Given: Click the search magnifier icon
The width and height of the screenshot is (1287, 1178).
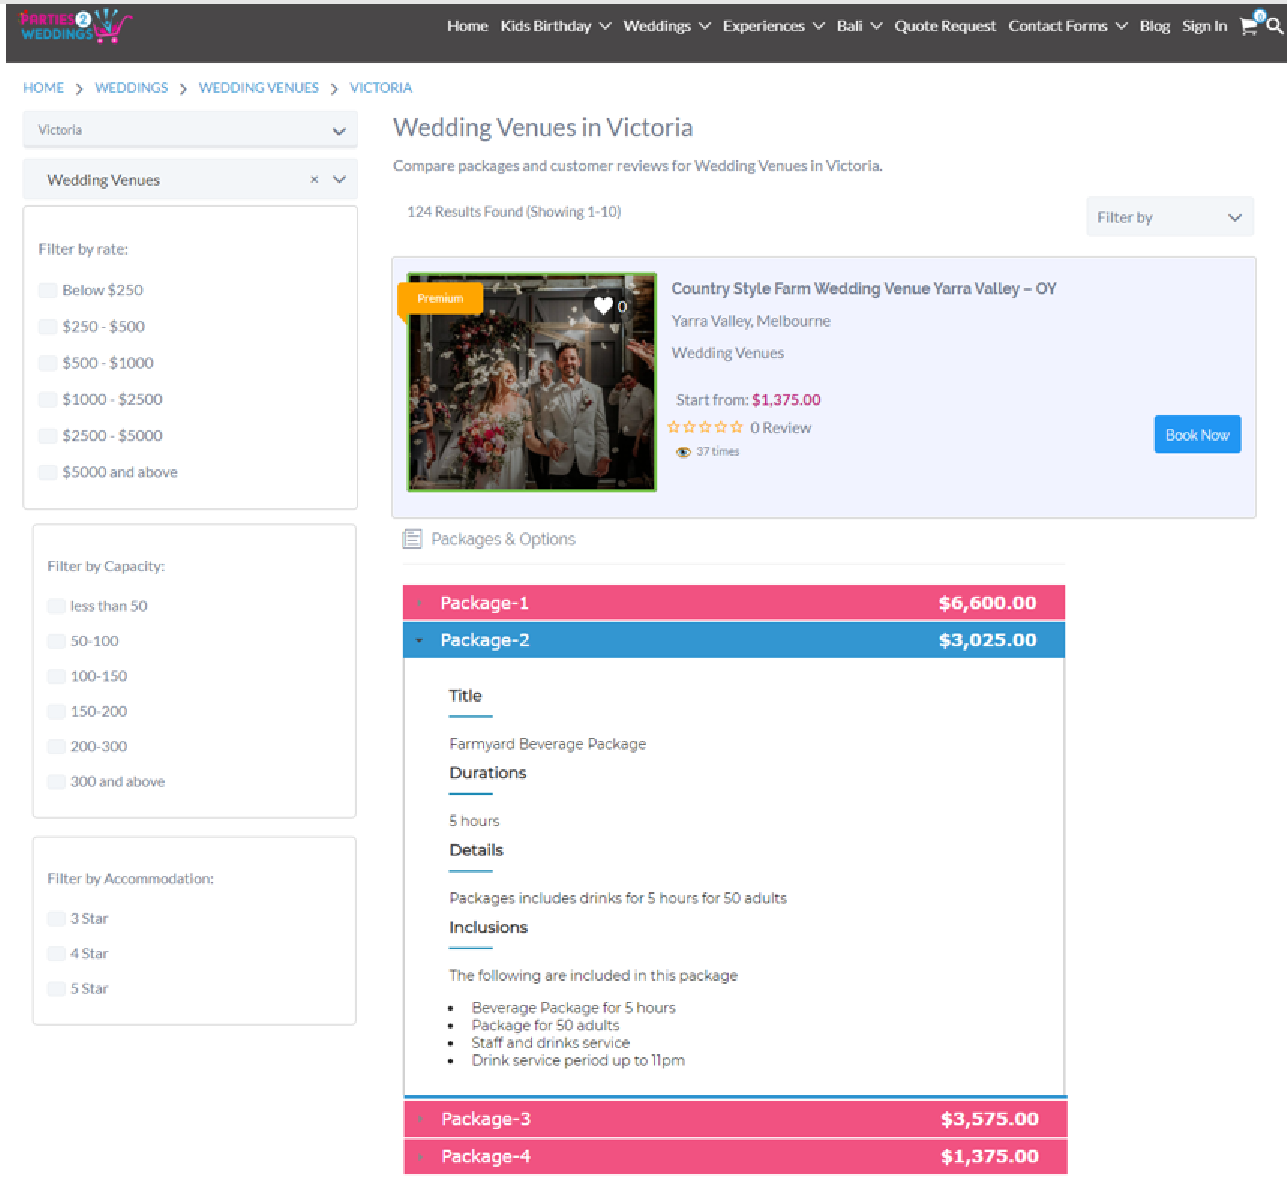Looking at the screenshot, I should click(x=1274, y=26).
